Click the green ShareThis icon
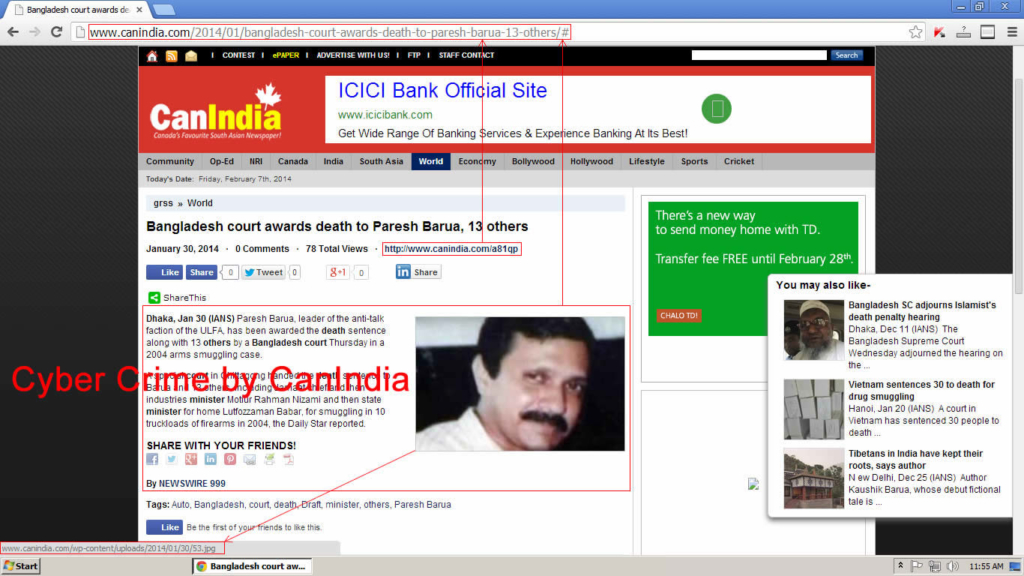The height and width of the screenshot is (576, 1024). 152,297
